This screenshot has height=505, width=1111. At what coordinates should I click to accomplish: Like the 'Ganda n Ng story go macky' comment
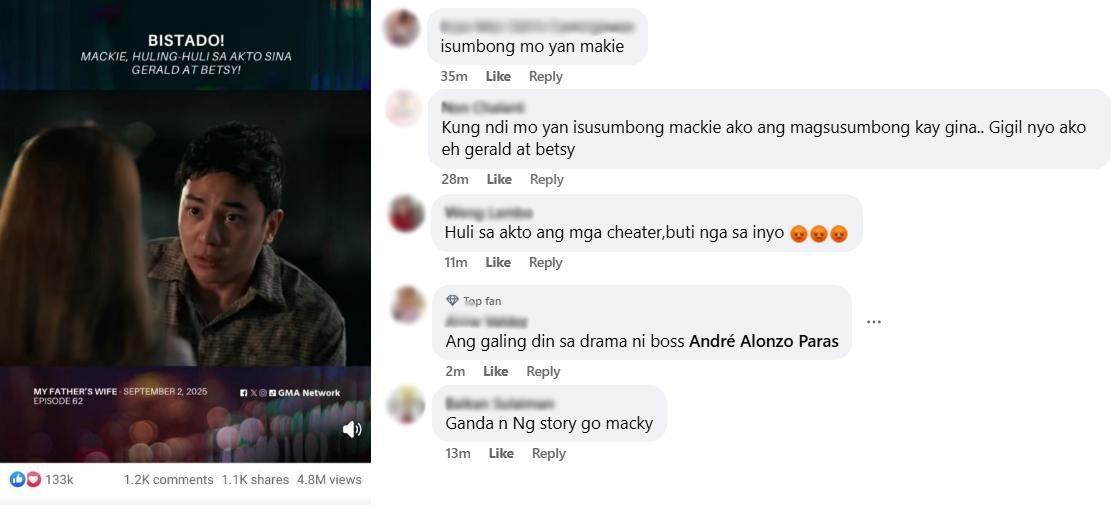point(501,453)
